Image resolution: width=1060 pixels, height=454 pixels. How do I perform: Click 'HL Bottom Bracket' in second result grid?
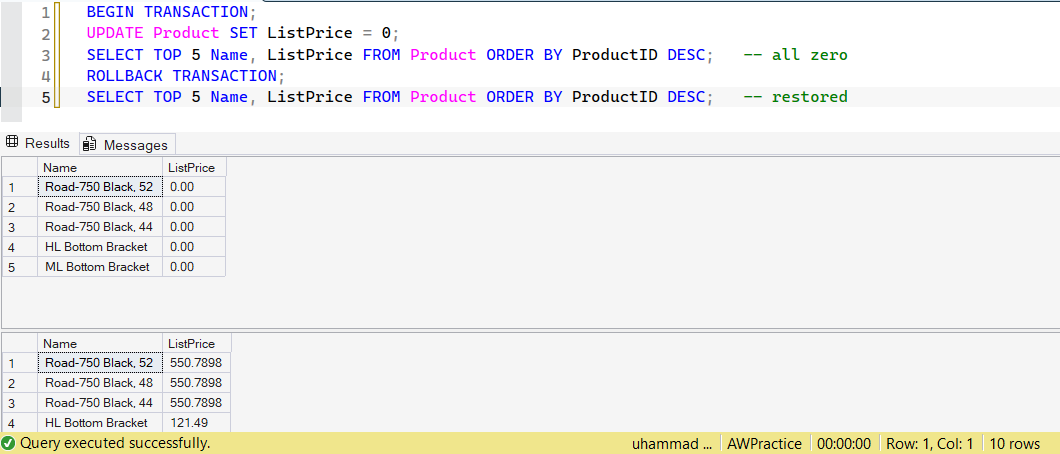[100, 423]
